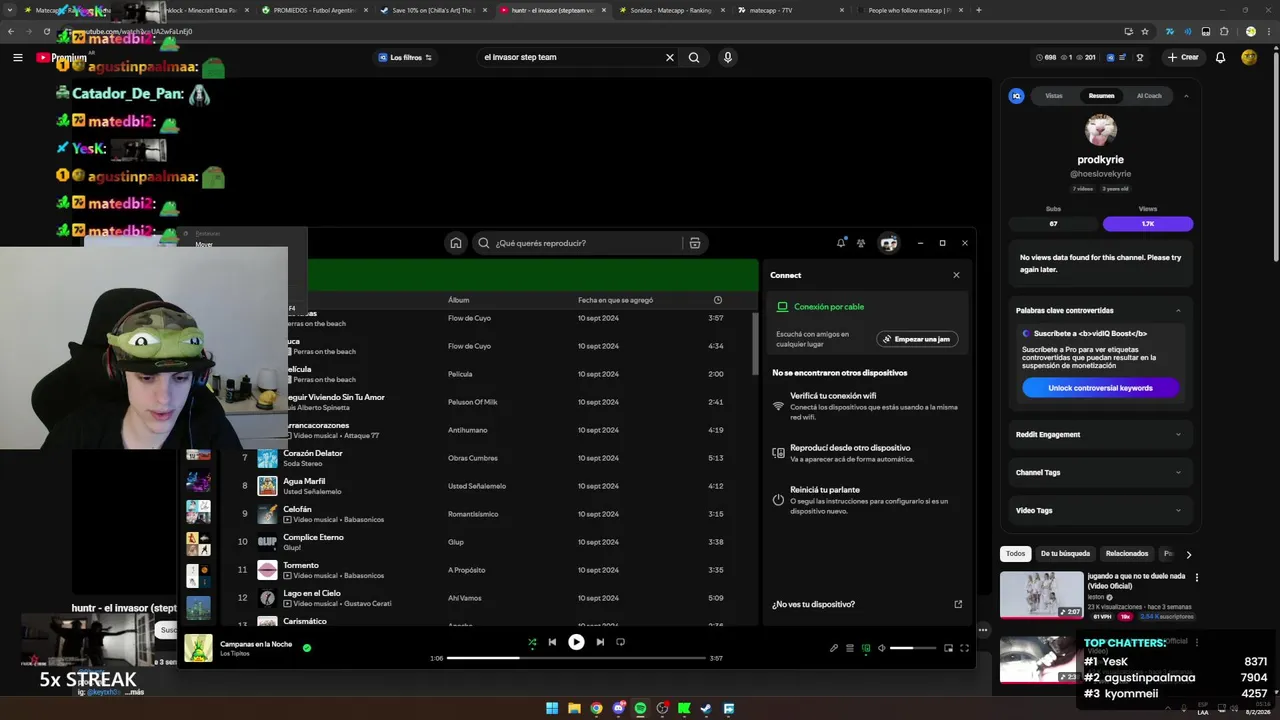Switch to the AI Coach tab
The width and height of the screenshot is (1280, 720).
click(x=1149, y=96)
